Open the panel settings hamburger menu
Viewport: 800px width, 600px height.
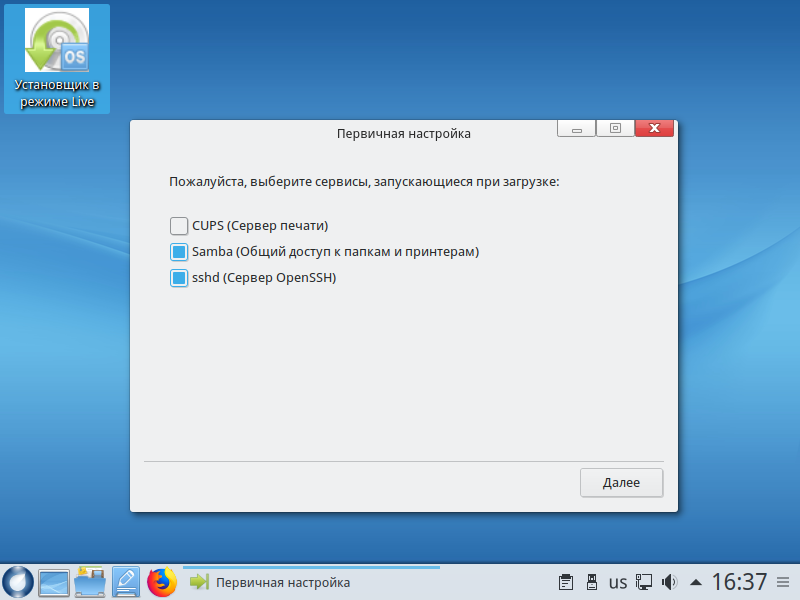coord(783,581)
